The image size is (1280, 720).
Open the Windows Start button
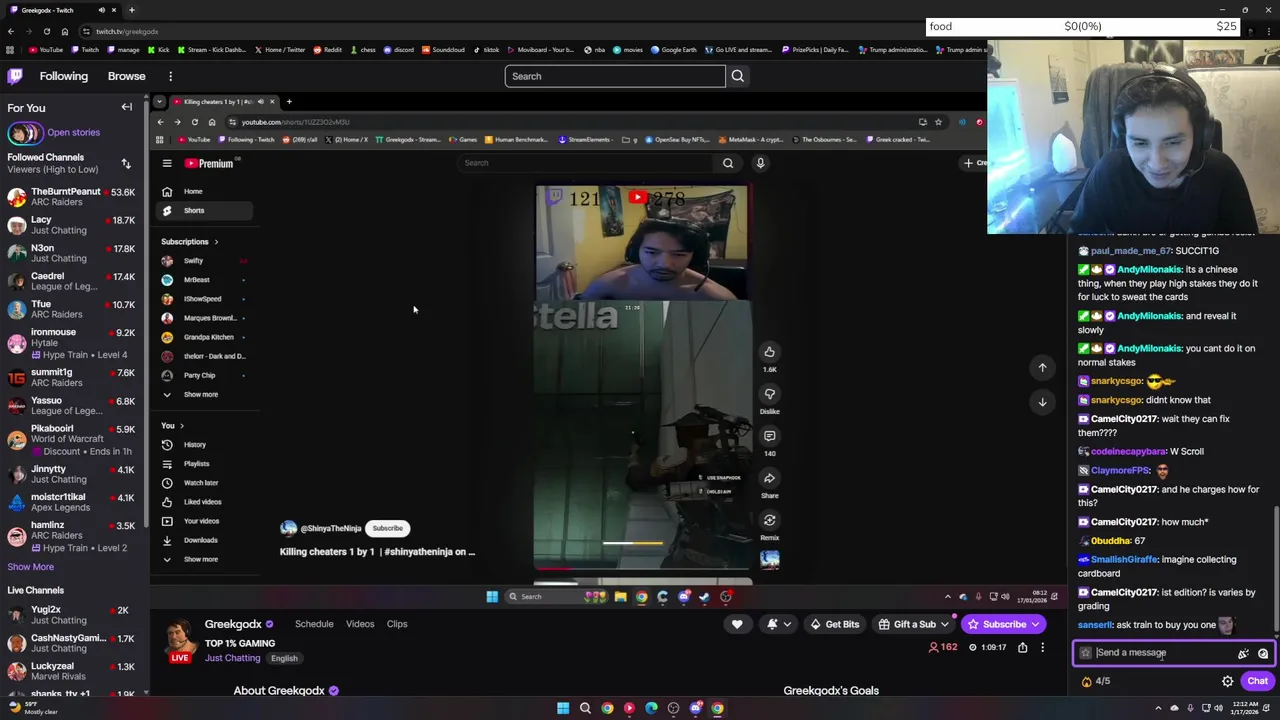click(x=563, y=708)
